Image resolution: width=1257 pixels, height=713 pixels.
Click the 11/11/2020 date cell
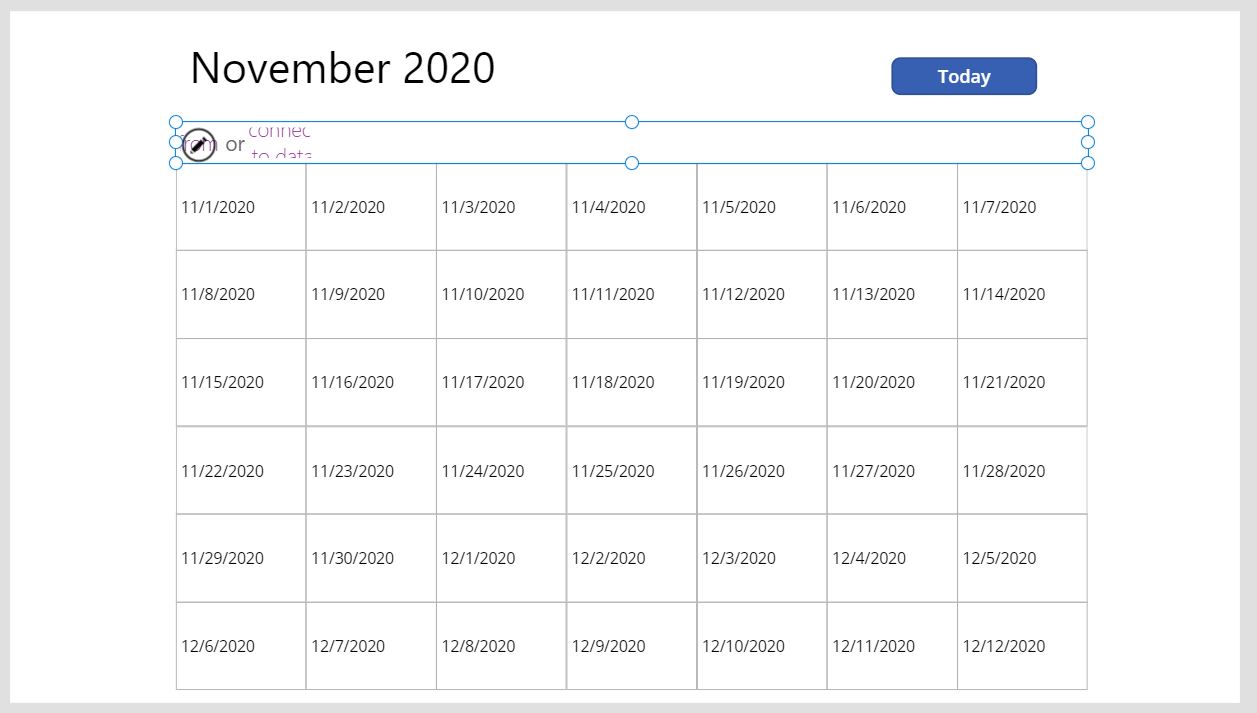pos(631,294)
